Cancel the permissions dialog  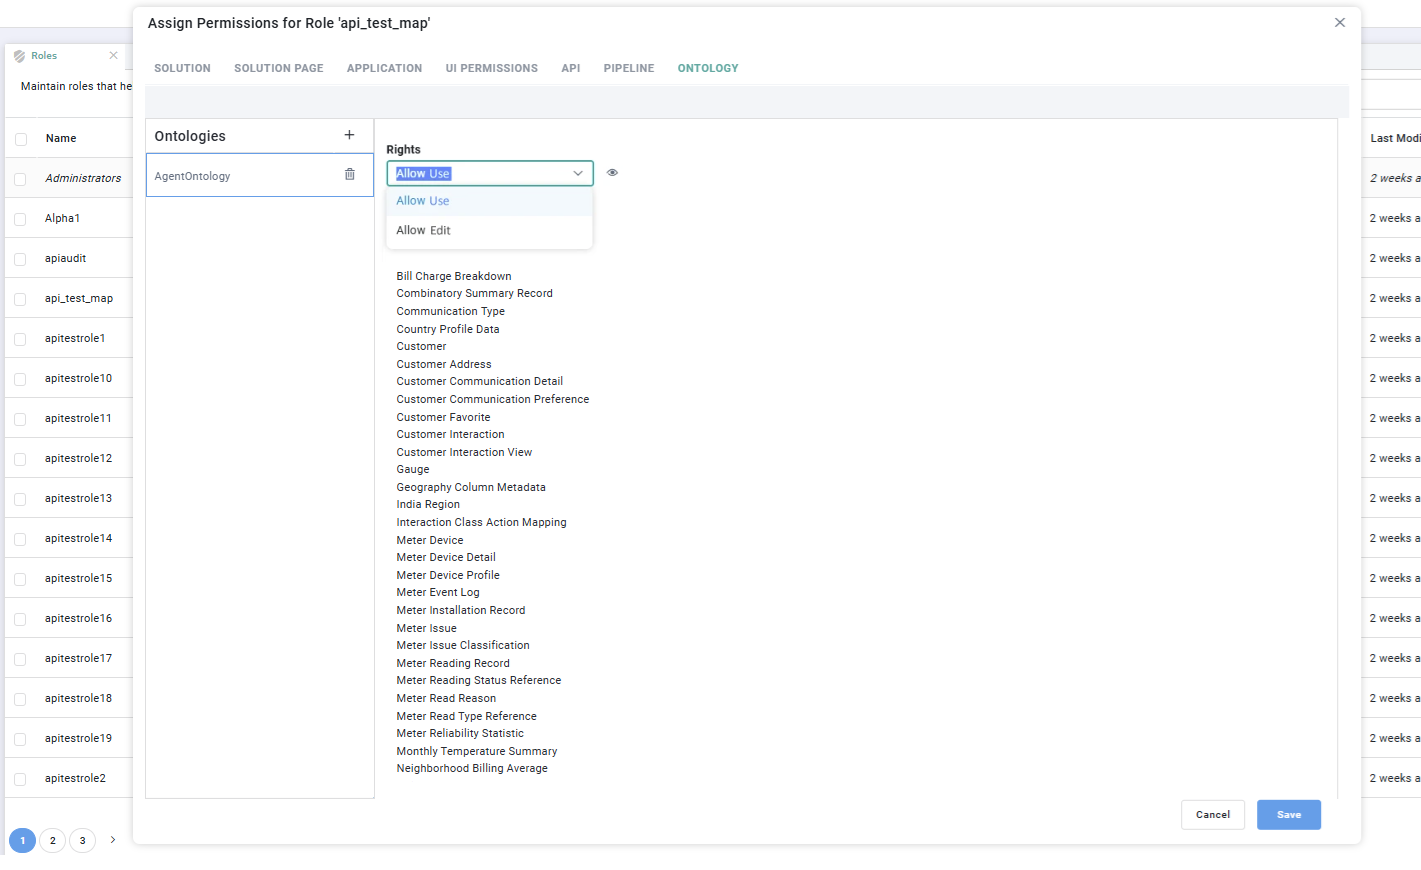pyautogui.click(x=1213, y=815)
